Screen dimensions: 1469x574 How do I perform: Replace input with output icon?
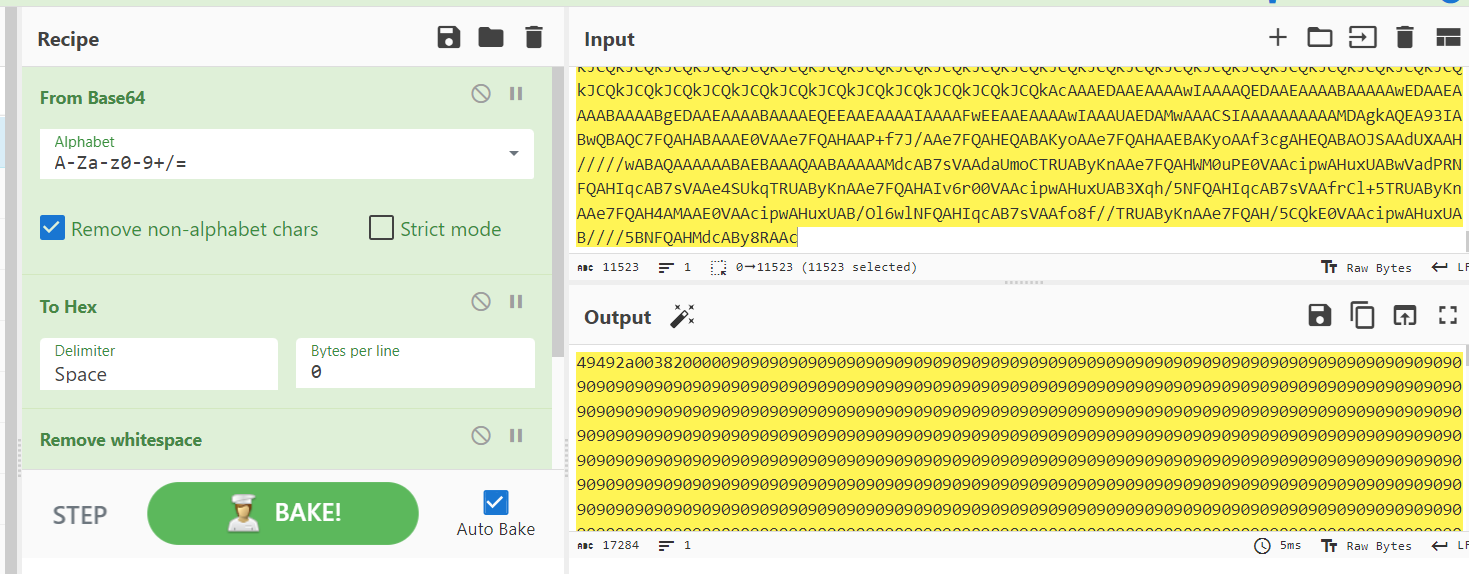1405,316
